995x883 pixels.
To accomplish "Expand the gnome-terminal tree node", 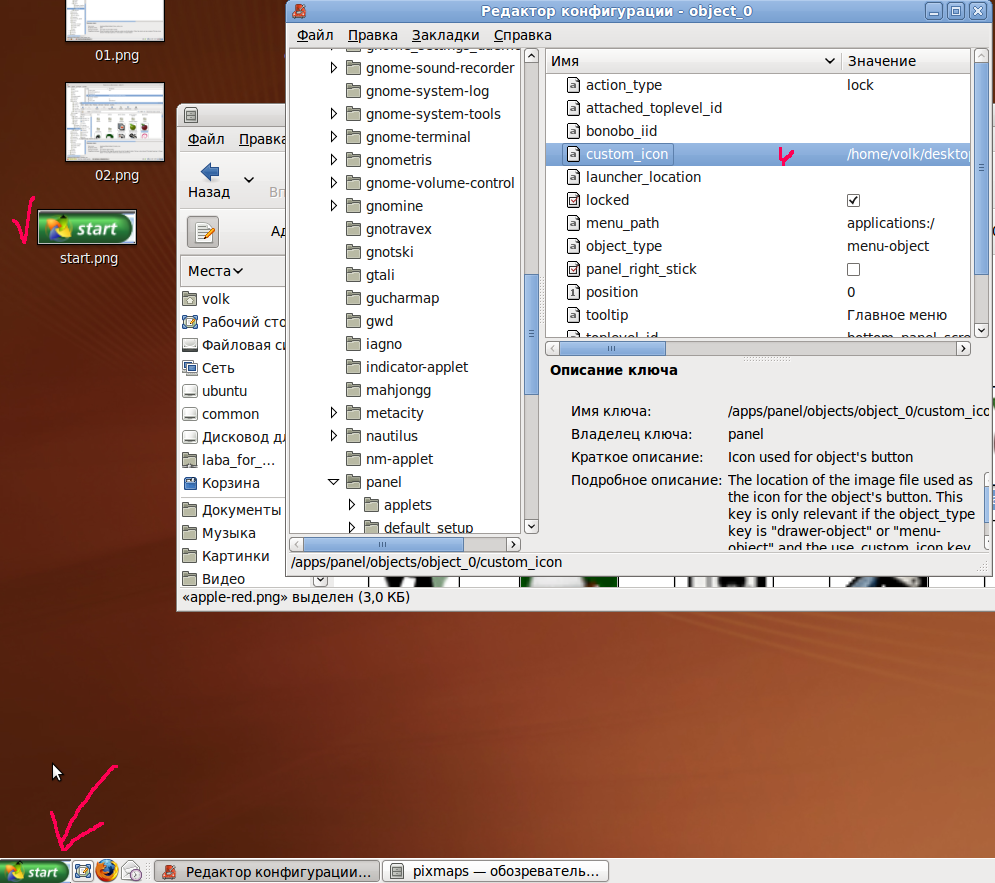I will point(334,137).
